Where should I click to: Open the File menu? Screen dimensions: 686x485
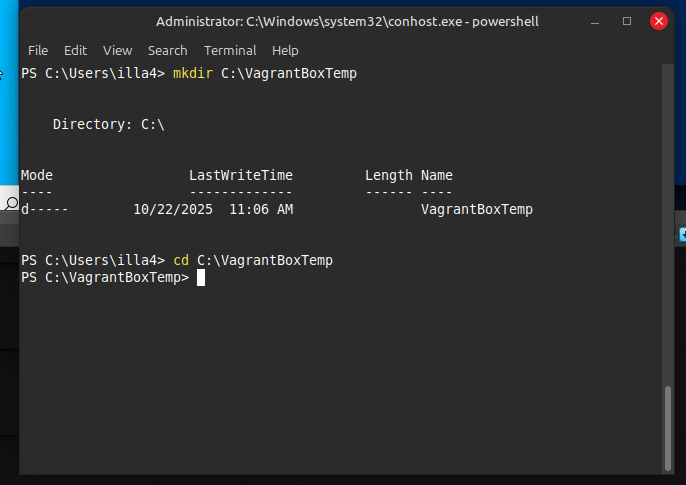(x=38, y=50)
